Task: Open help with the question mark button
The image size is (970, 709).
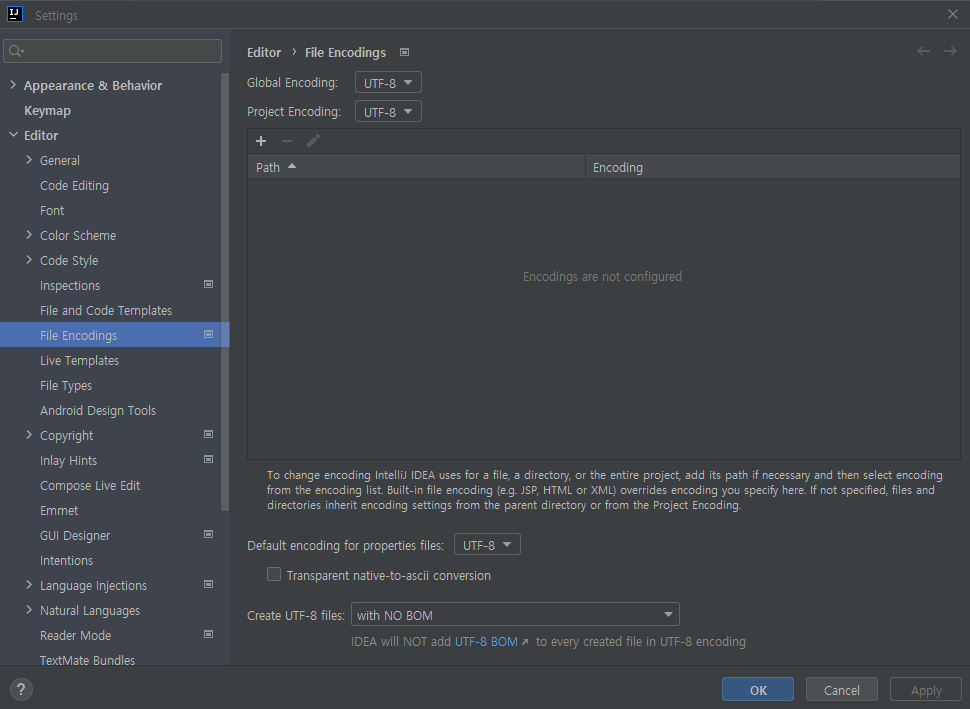Action: coord(21,689)
